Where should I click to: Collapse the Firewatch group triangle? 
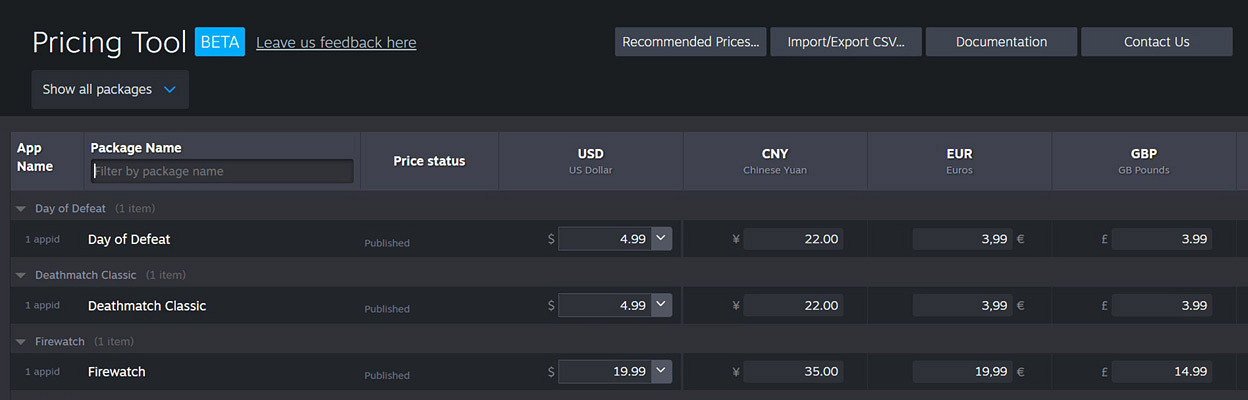[21, 342]
